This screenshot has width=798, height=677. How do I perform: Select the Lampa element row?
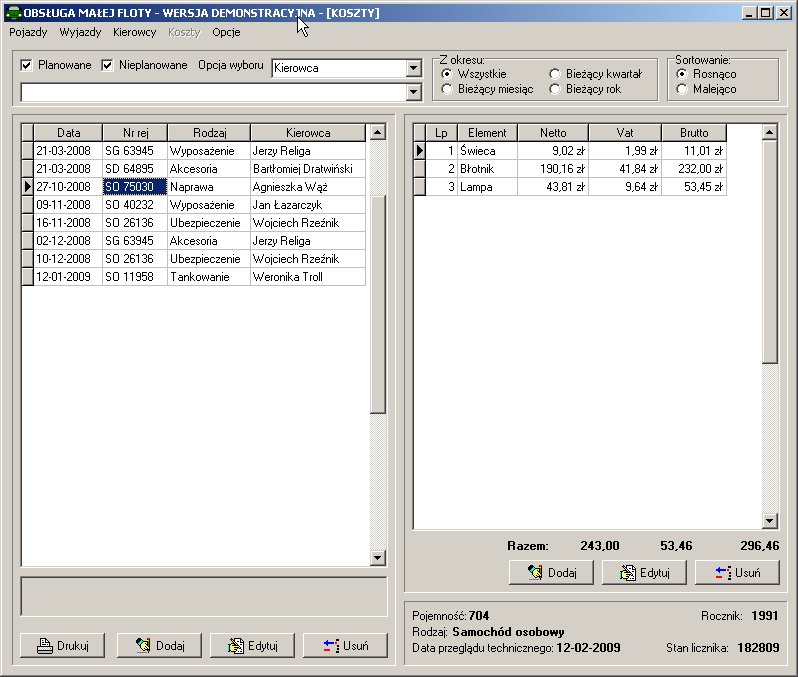(x=570, y=187)
